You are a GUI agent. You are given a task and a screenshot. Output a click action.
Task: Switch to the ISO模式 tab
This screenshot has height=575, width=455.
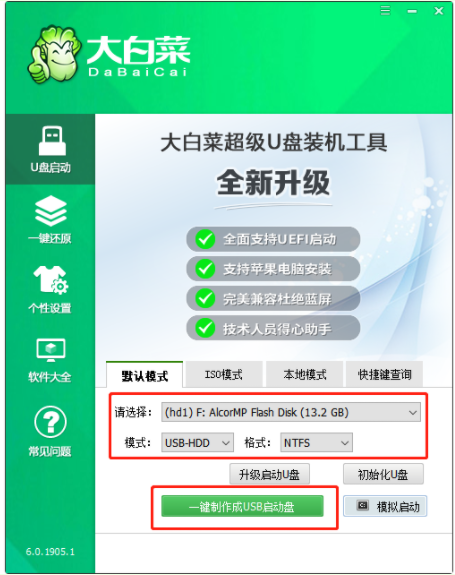coord(224,374)
